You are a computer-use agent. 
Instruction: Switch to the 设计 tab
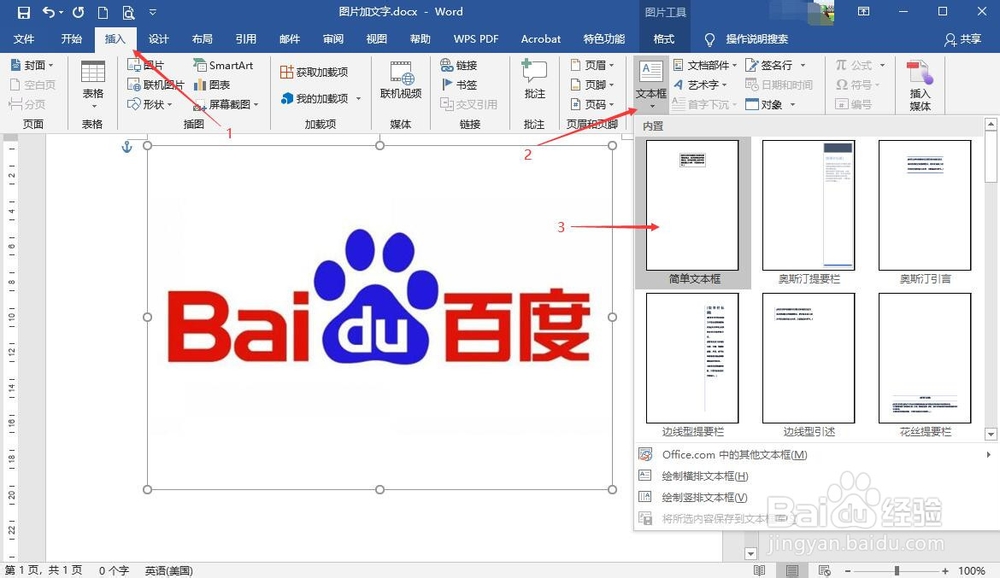(158, 39)
